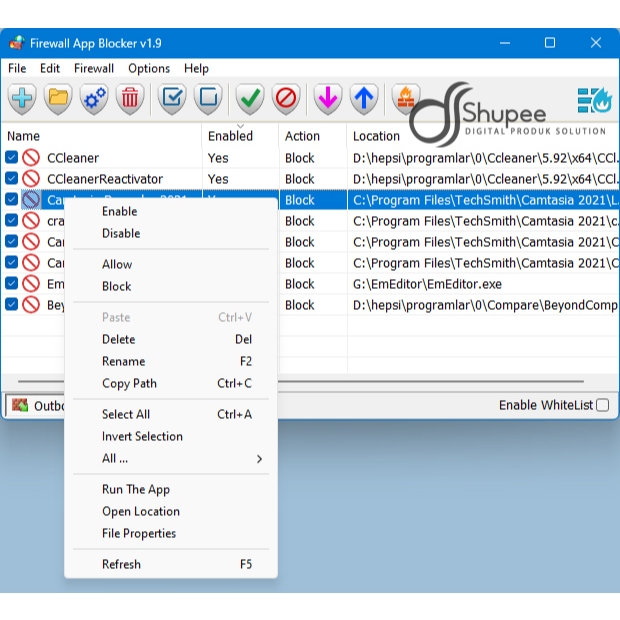Open the Options menu
Image resolution: width=620 pixels, height=620 pixels.
(149, 68)
